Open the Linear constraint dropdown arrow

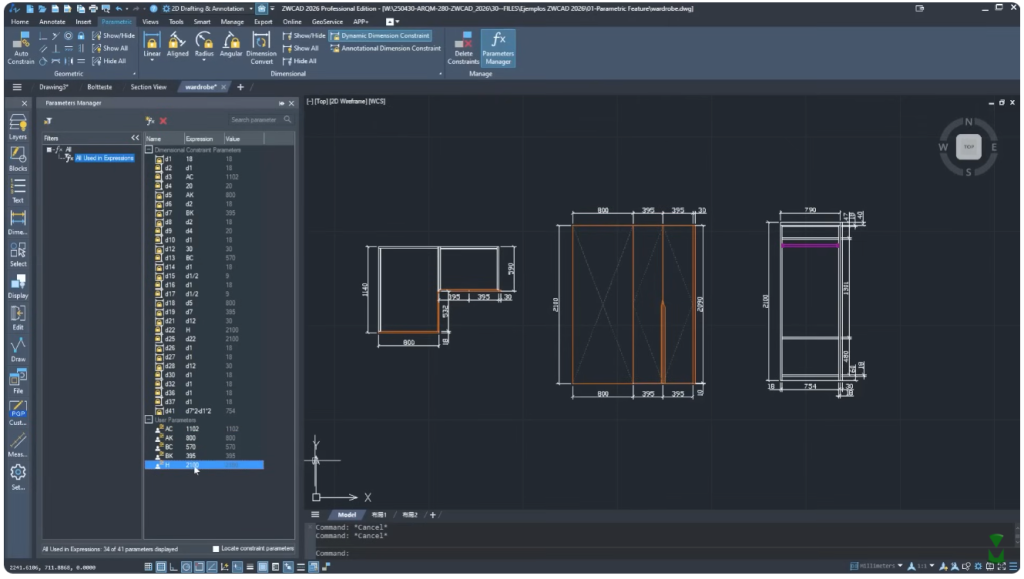(152, 61)
